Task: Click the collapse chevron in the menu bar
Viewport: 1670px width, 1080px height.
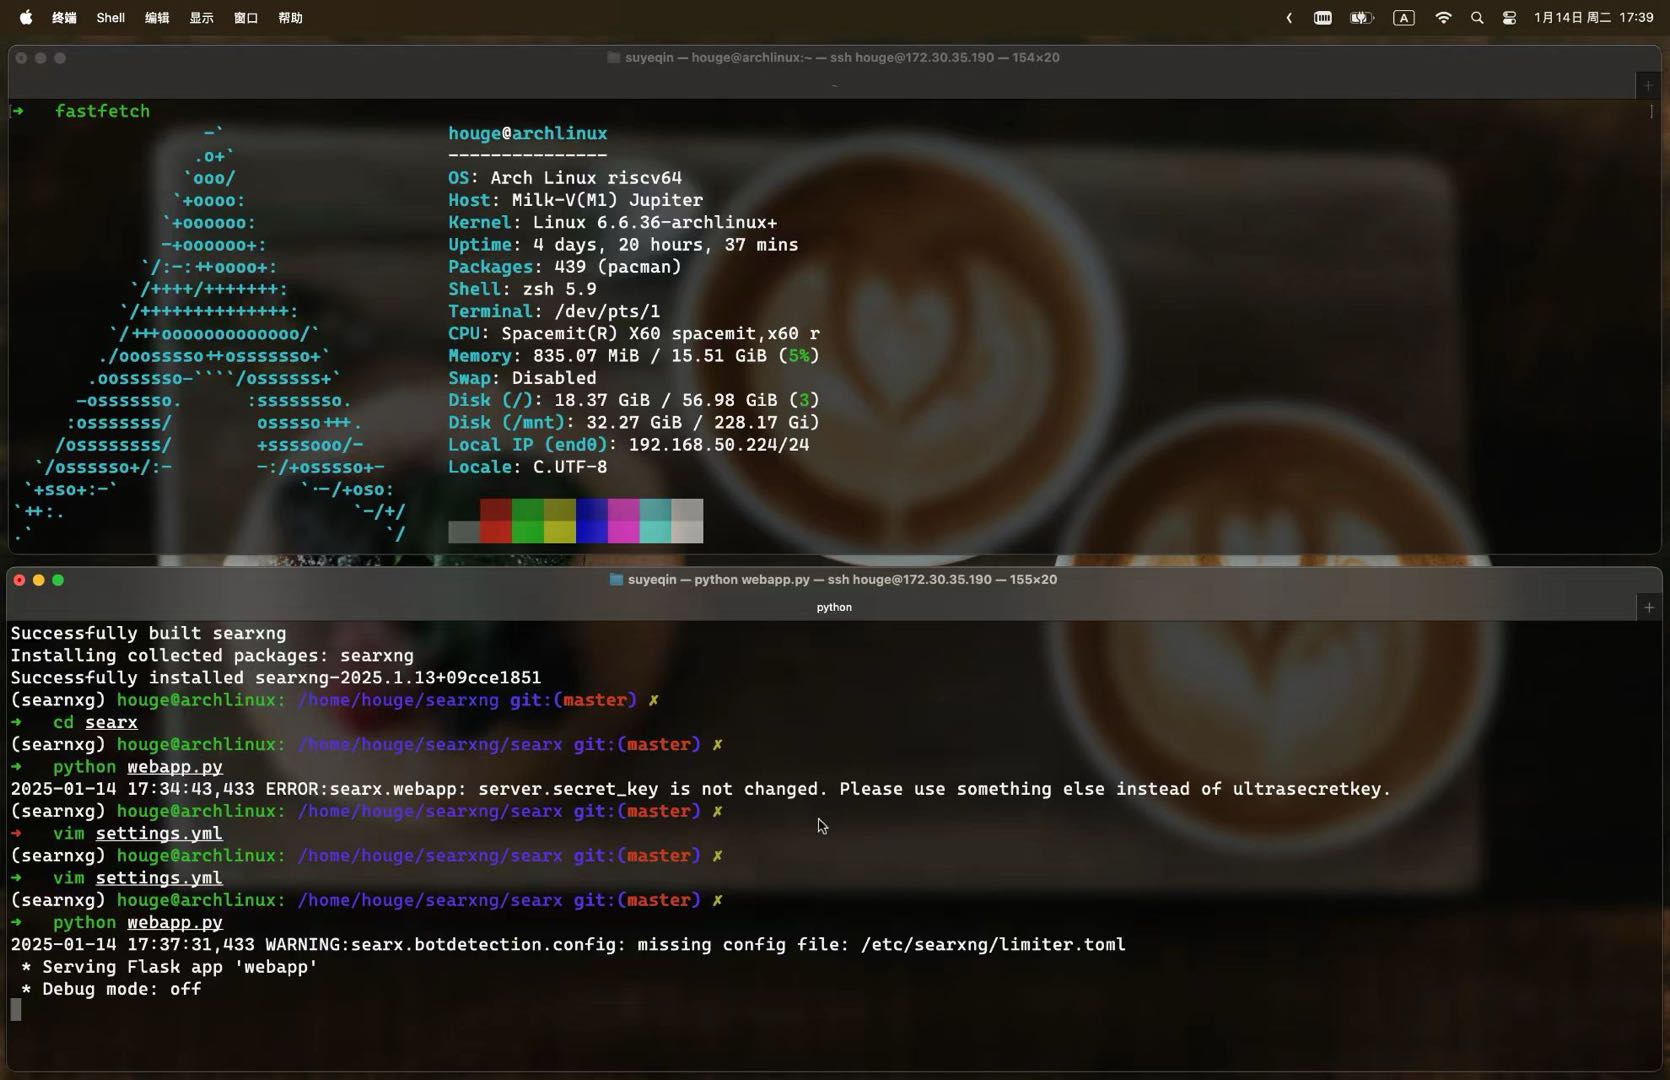Action: pos(1289,18)
